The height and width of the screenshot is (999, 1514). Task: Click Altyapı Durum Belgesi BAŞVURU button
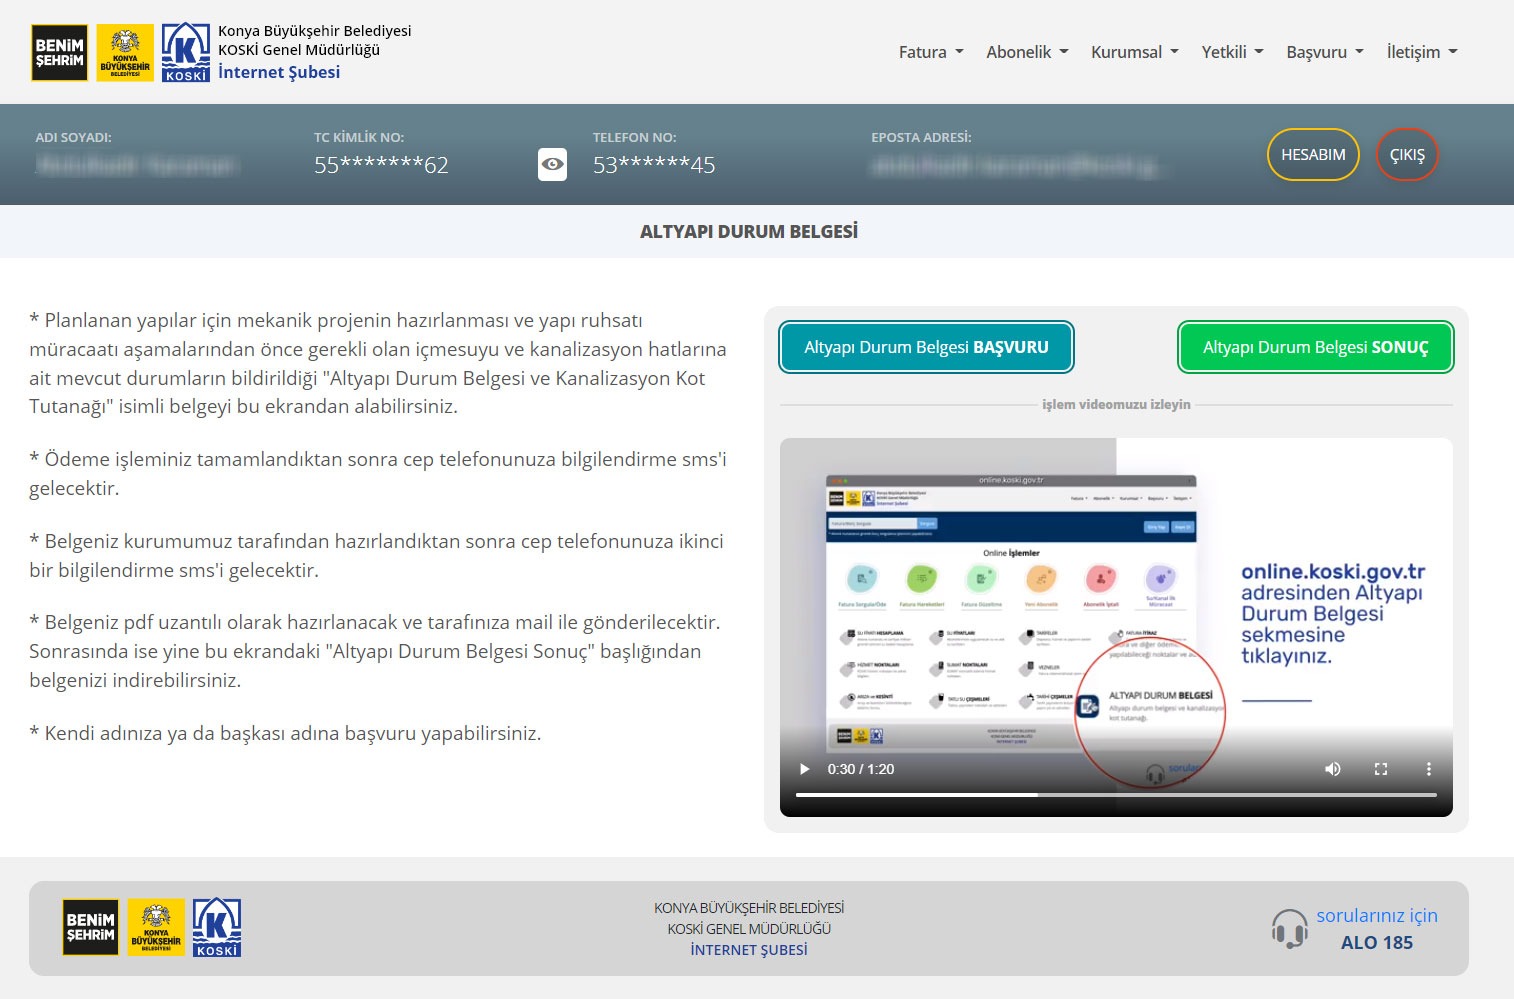(926, 347)
